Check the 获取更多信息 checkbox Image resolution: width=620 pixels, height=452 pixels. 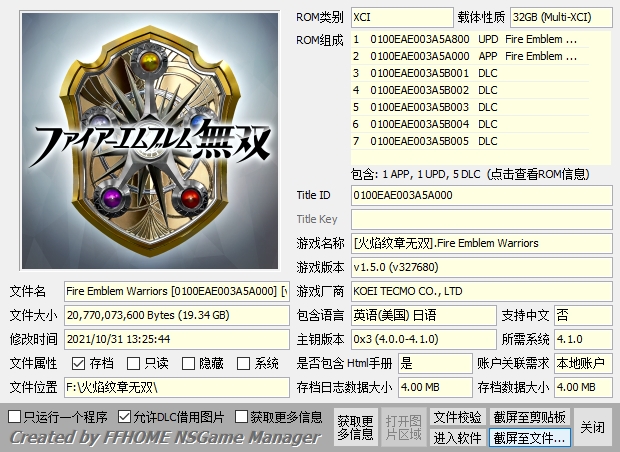tap(241, 416)
